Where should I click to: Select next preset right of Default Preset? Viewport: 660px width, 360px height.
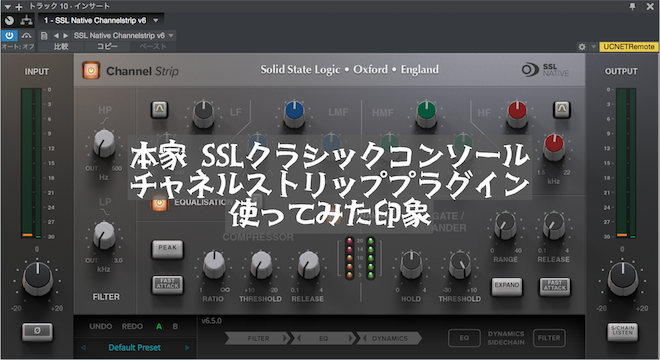coord(187,348)
